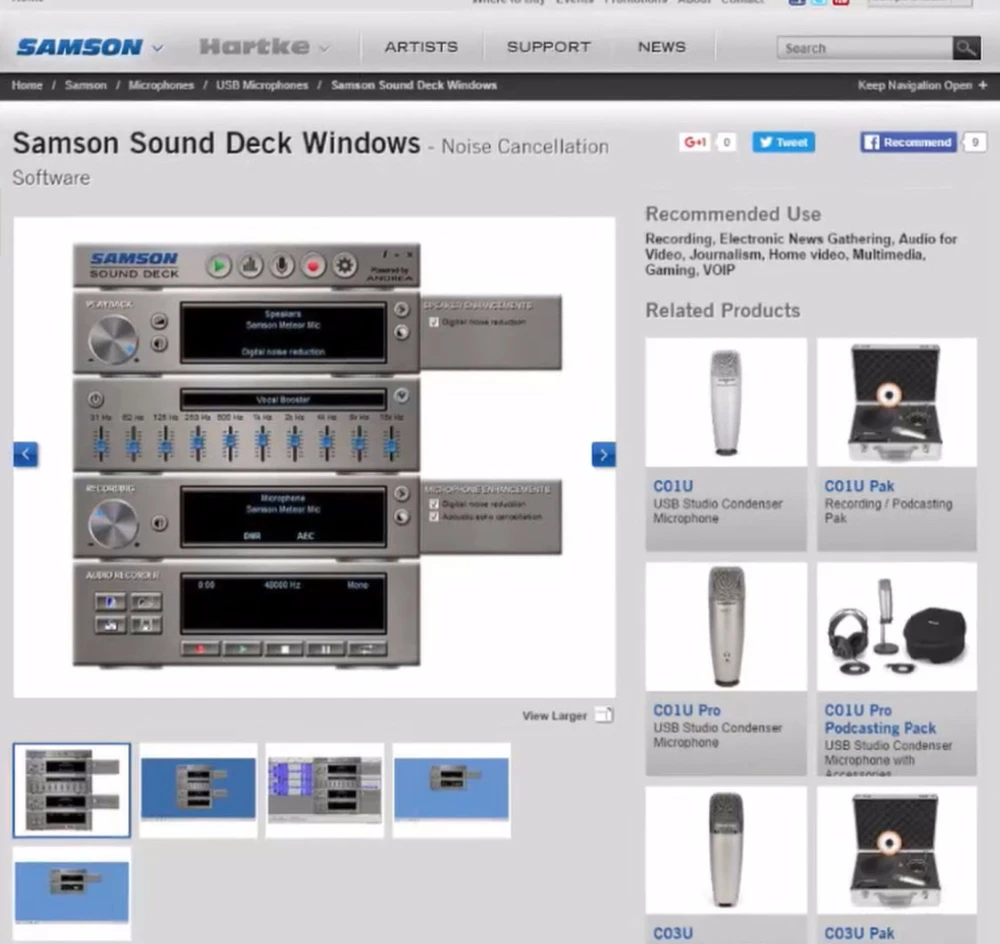Image resolution: width=1000 pixels, height=944 pixels.
Task: Open the NEWS menu
Action: pyautogui.click(x=662, y=47)
